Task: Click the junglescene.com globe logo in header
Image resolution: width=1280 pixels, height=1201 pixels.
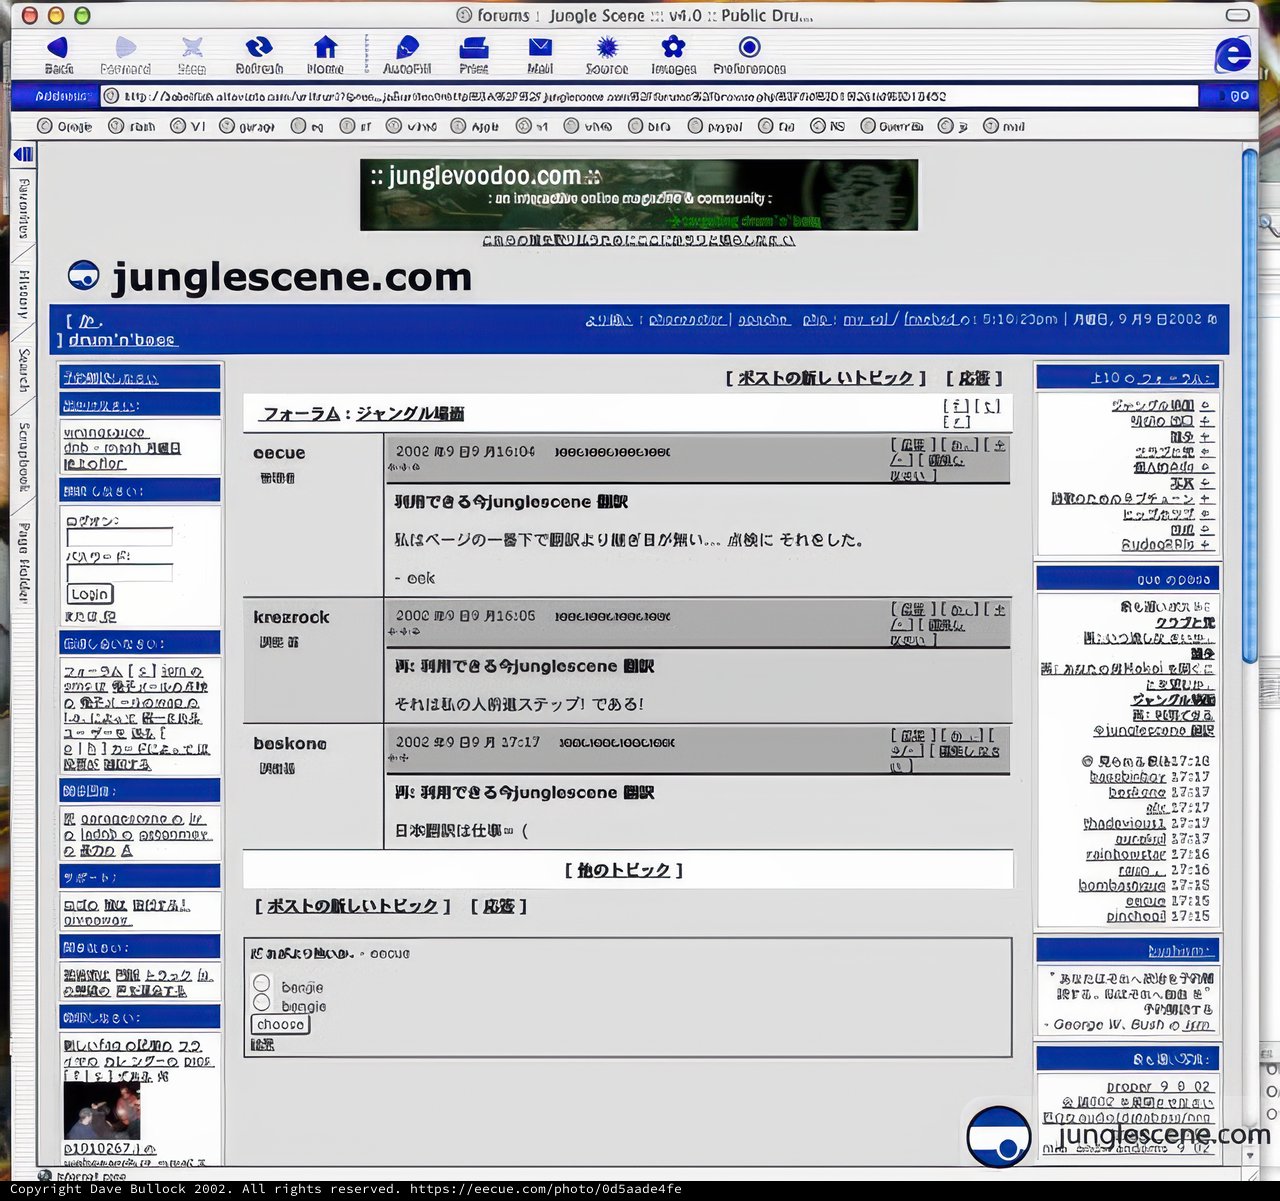Action: click(x=83, y=276)
